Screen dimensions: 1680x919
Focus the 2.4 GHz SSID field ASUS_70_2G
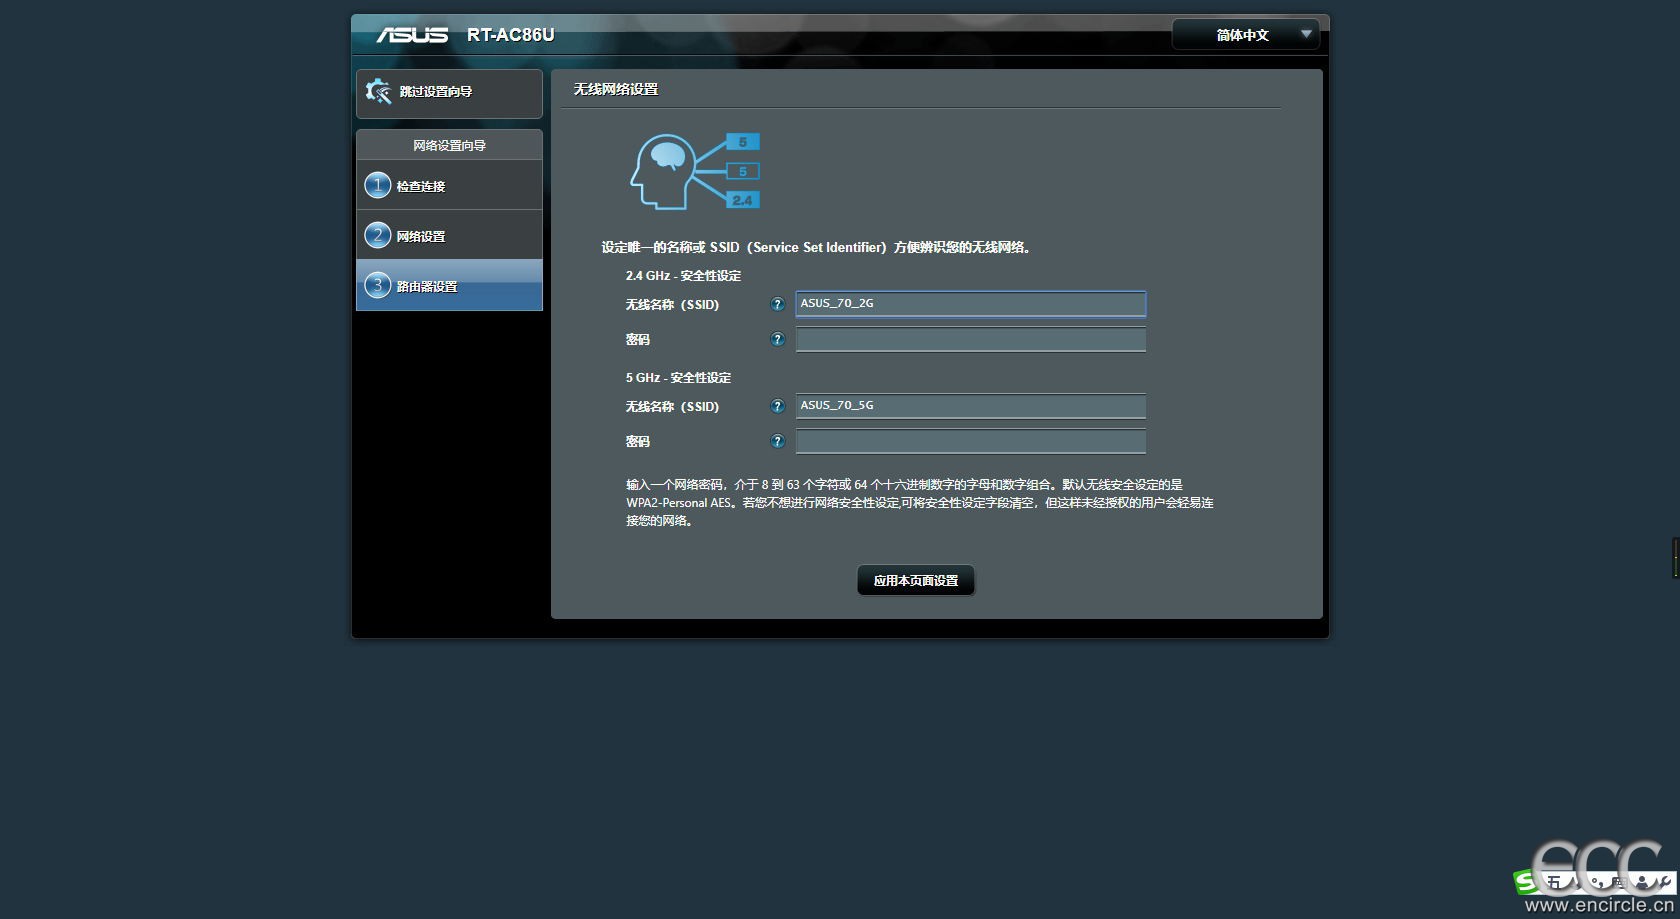click(970, 304)
